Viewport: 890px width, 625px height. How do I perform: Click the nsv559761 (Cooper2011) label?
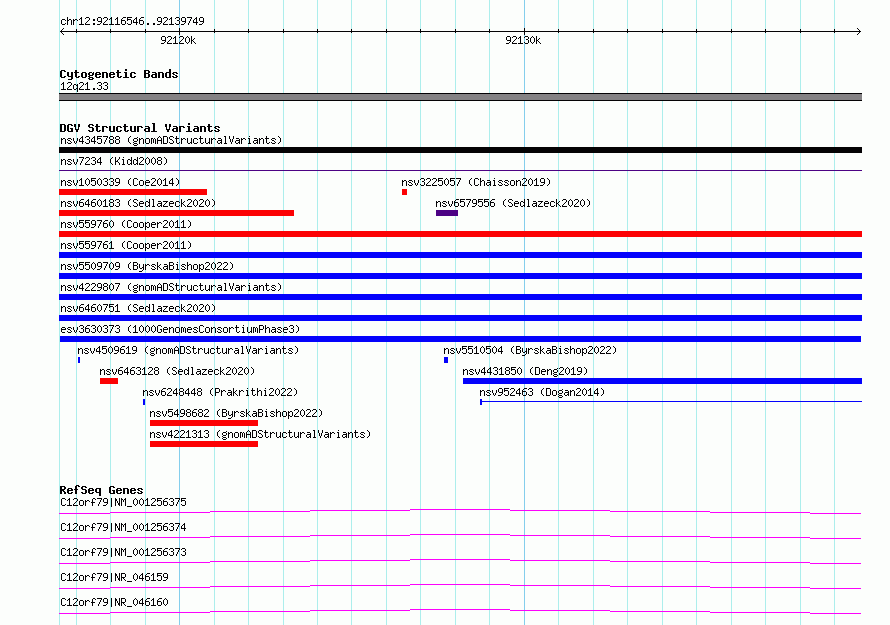click(126, 245)
